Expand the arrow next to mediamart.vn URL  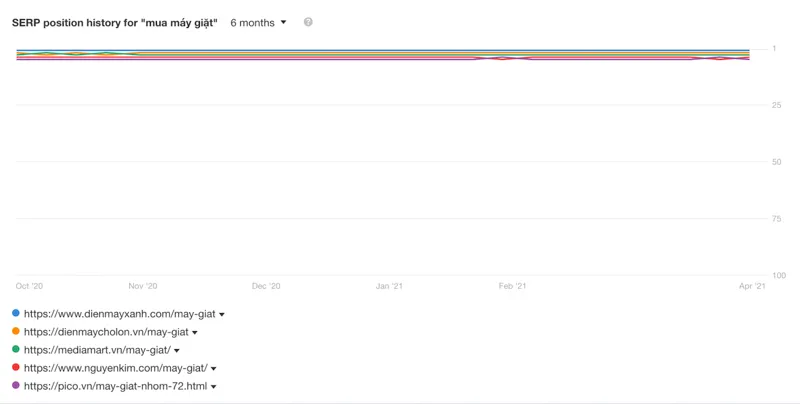(x=177, y=351)
